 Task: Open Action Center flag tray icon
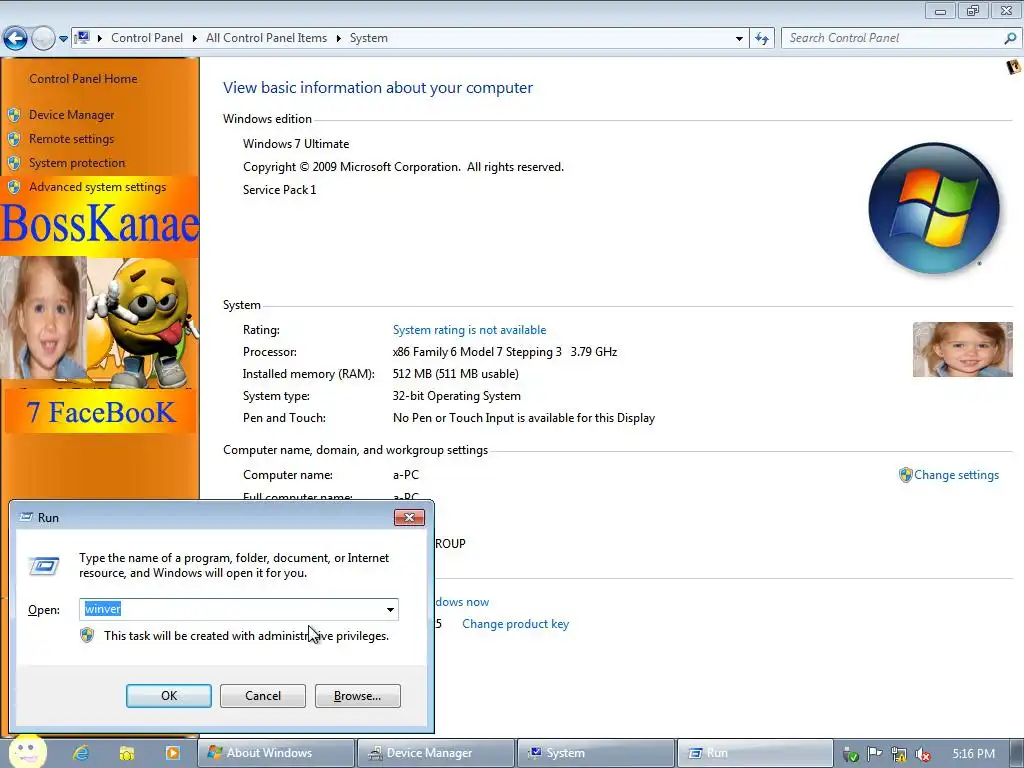874,754
